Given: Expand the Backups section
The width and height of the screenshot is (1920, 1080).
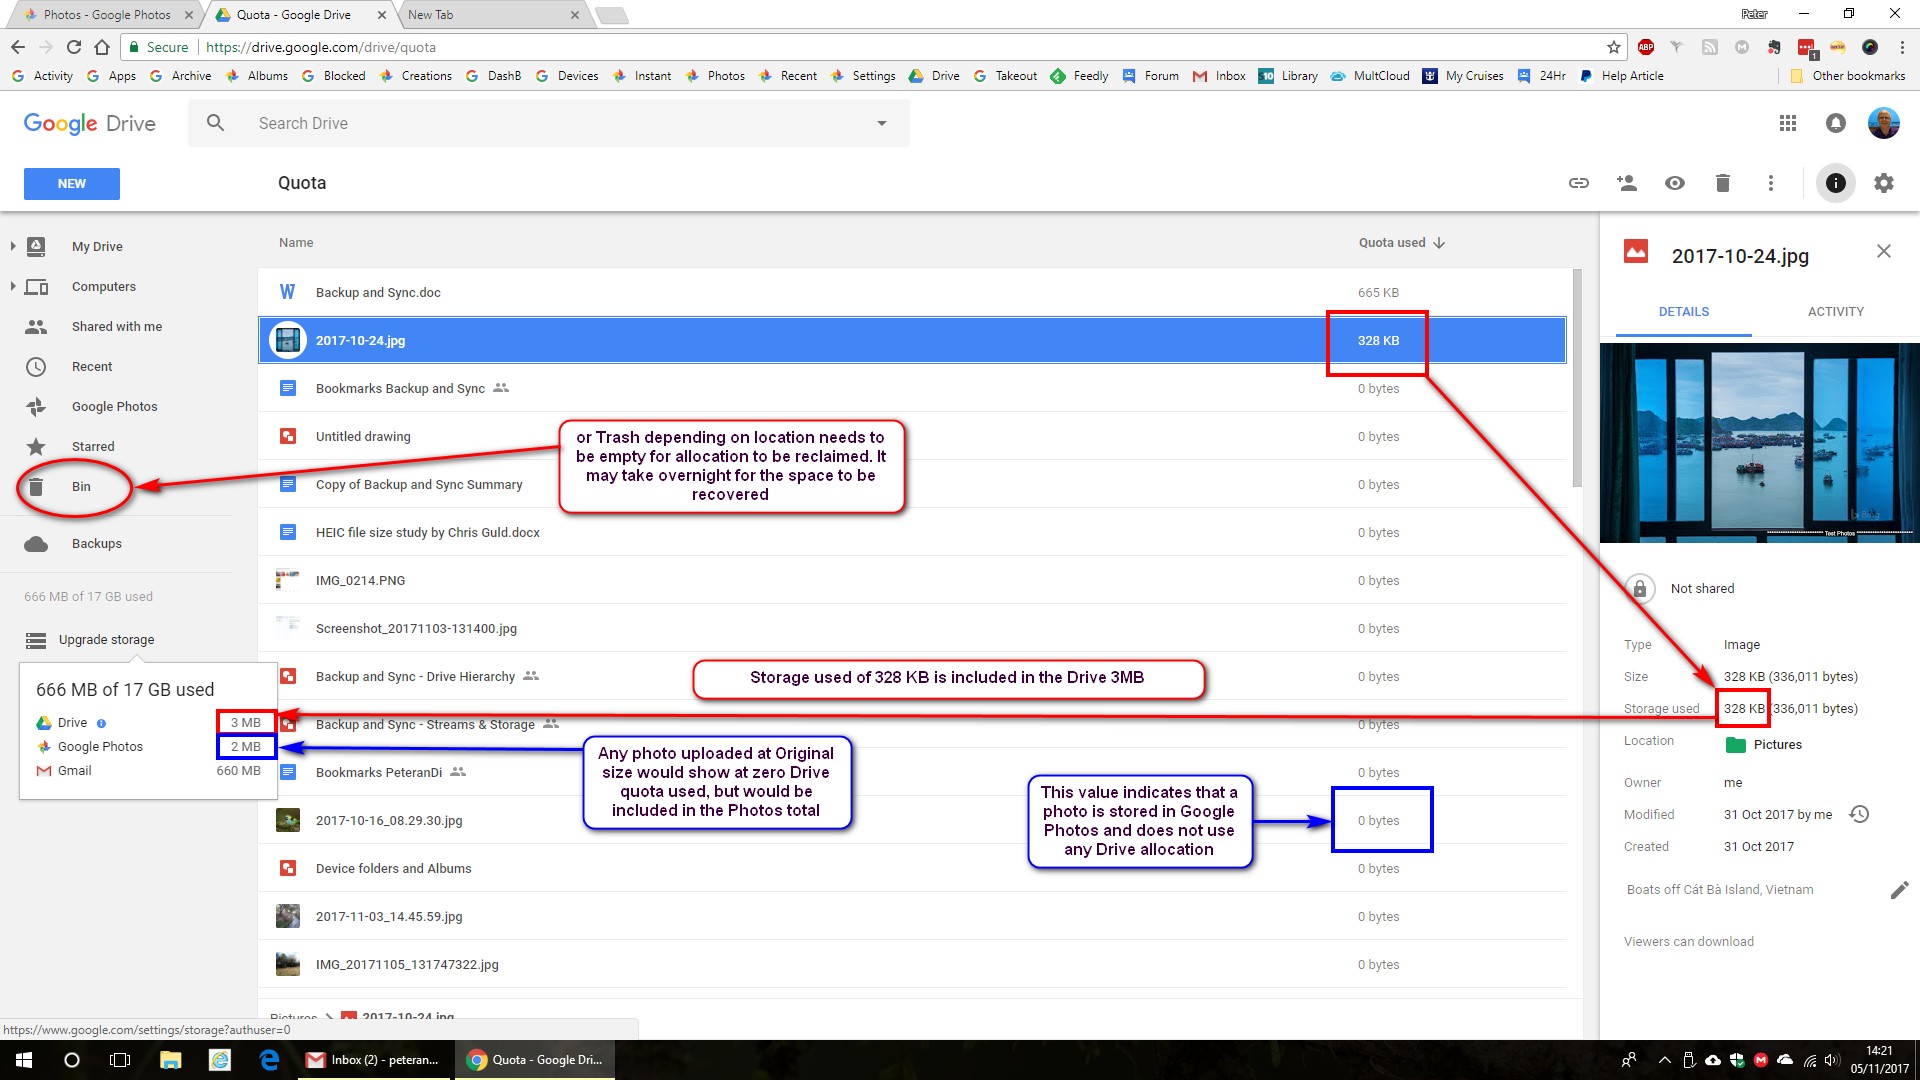Looking at the screenshot, I should click(96, 542).
